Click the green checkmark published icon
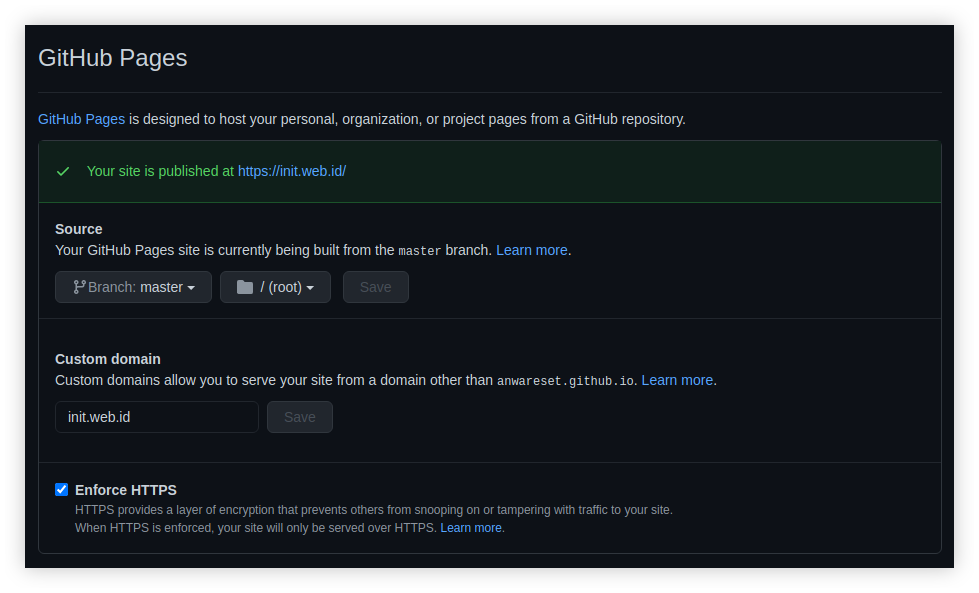The width and height of the screenshot is (979, 593). (63, 171)
